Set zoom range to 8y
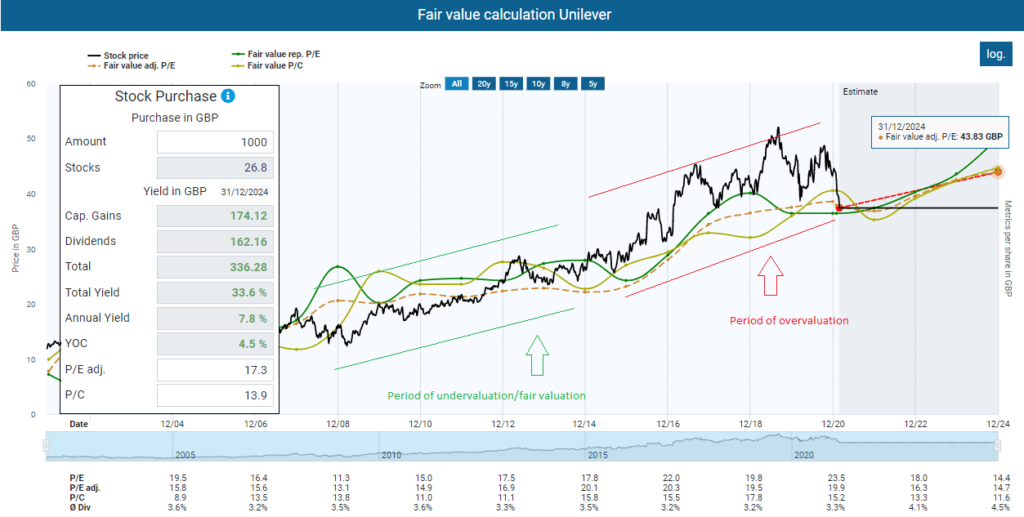The width and height of the screenshot is (1024, 517). 566,84
